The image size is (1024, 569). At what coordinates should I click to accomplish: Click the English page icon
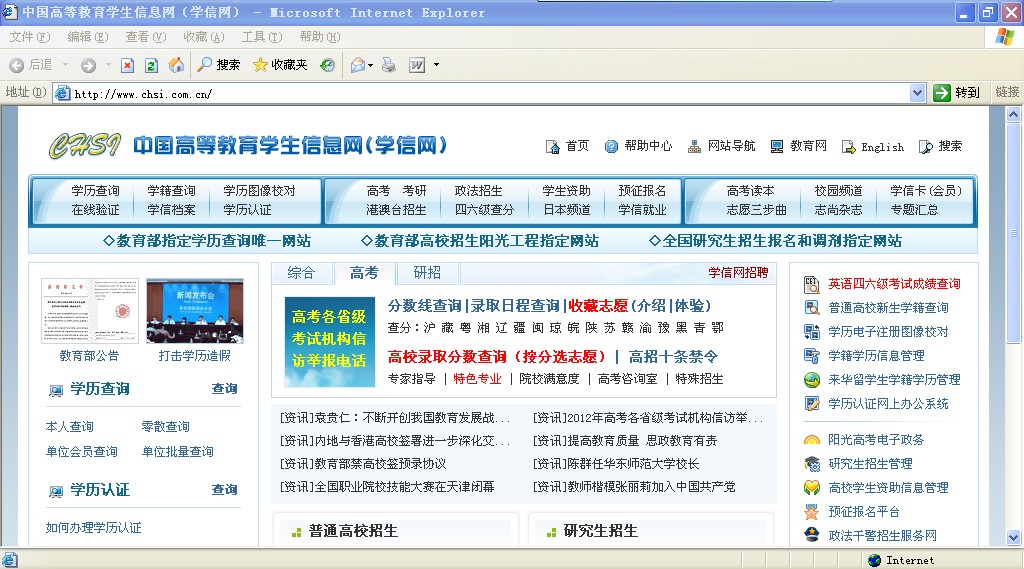[x=848, y=147]
